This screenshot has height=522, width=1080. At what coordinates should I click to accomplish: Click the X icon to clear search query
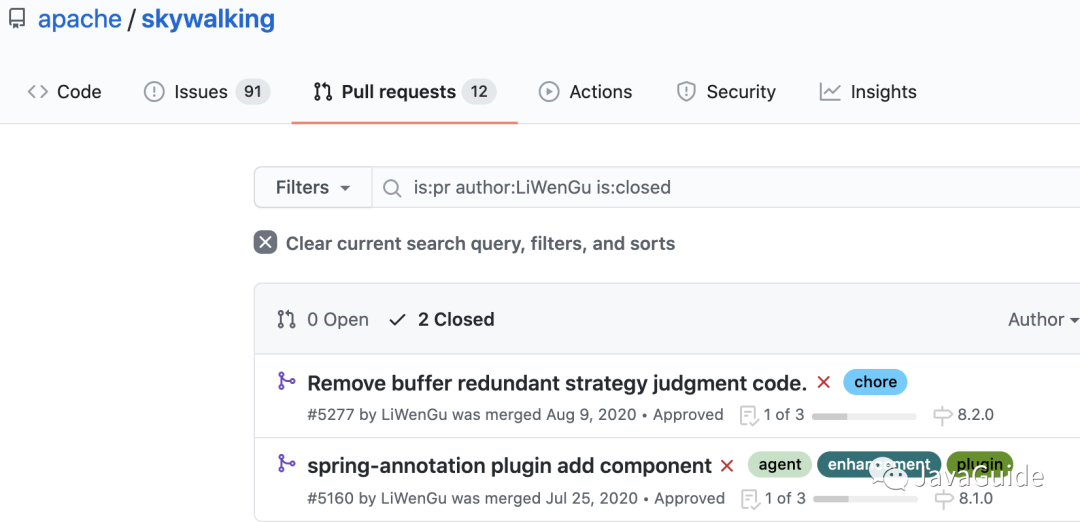[265, 243]
